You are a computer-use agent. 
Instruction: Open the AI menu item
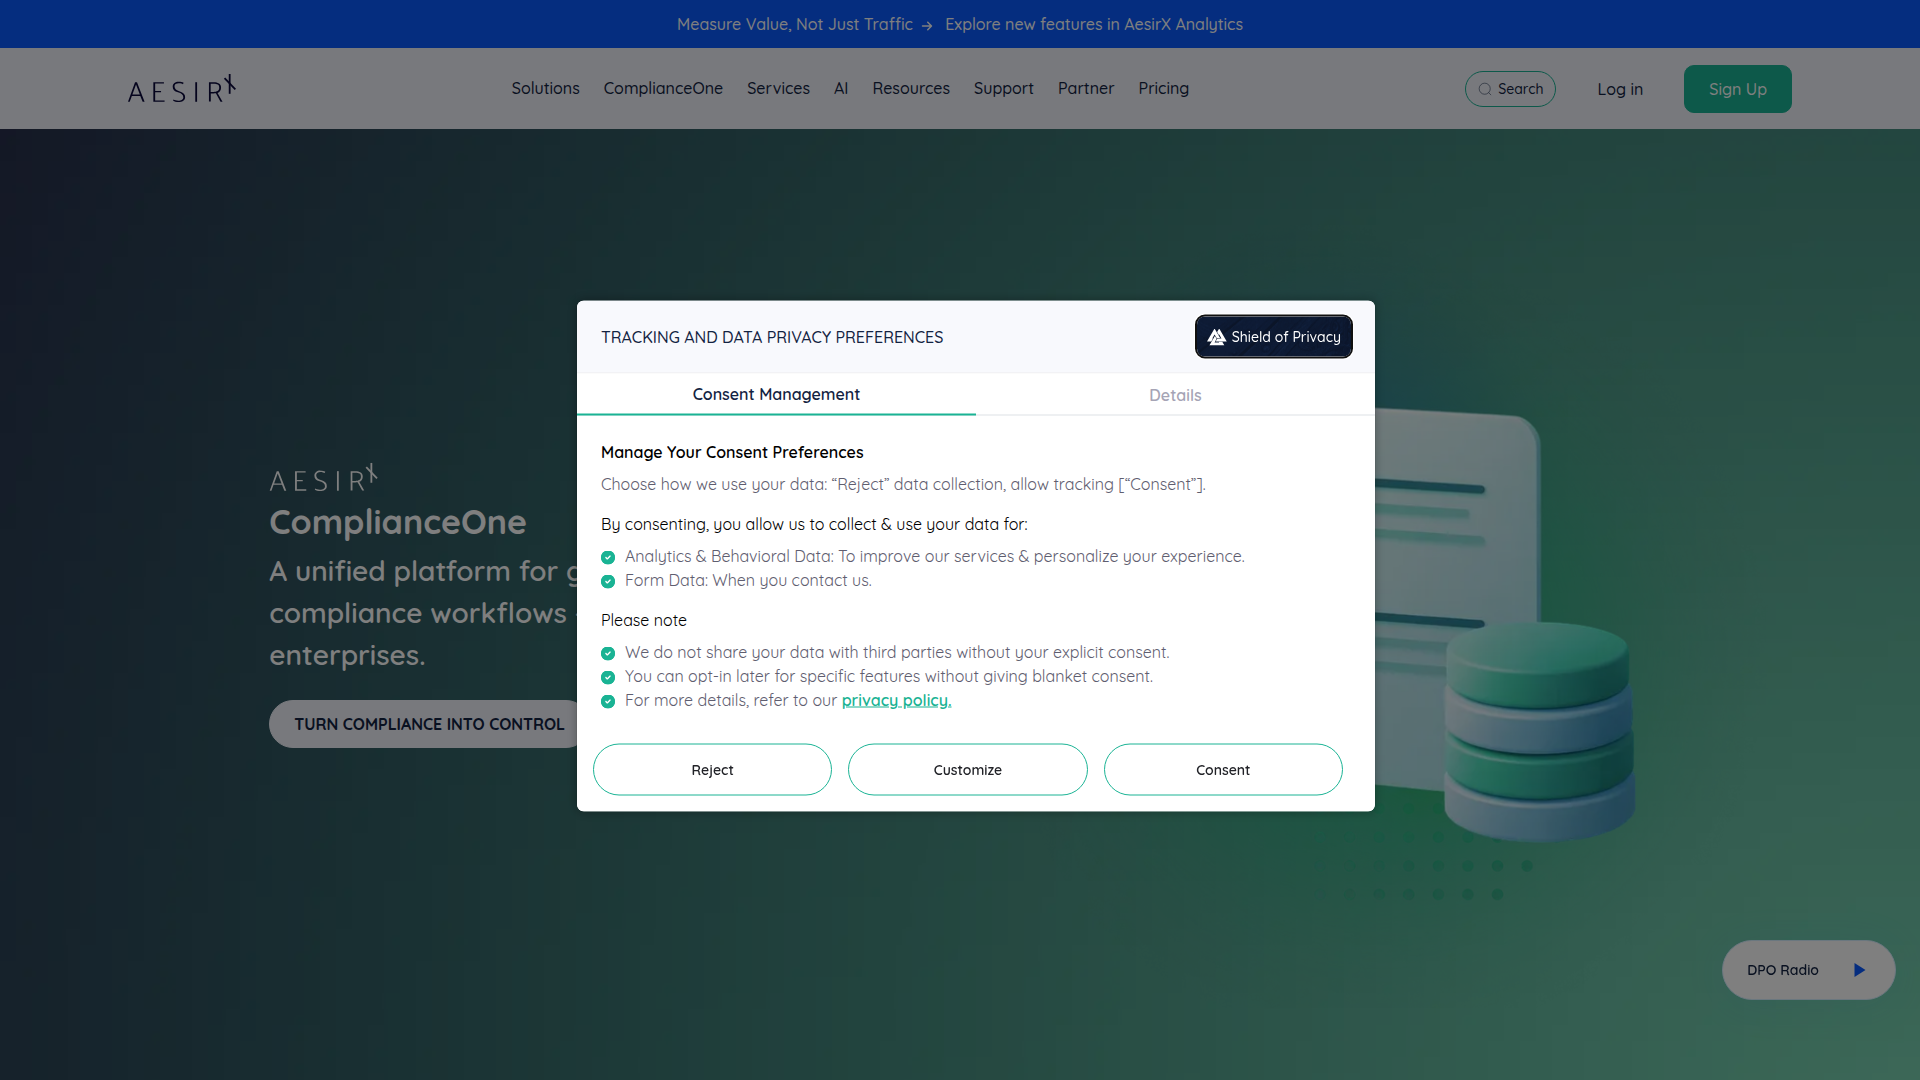click(841, 88)
